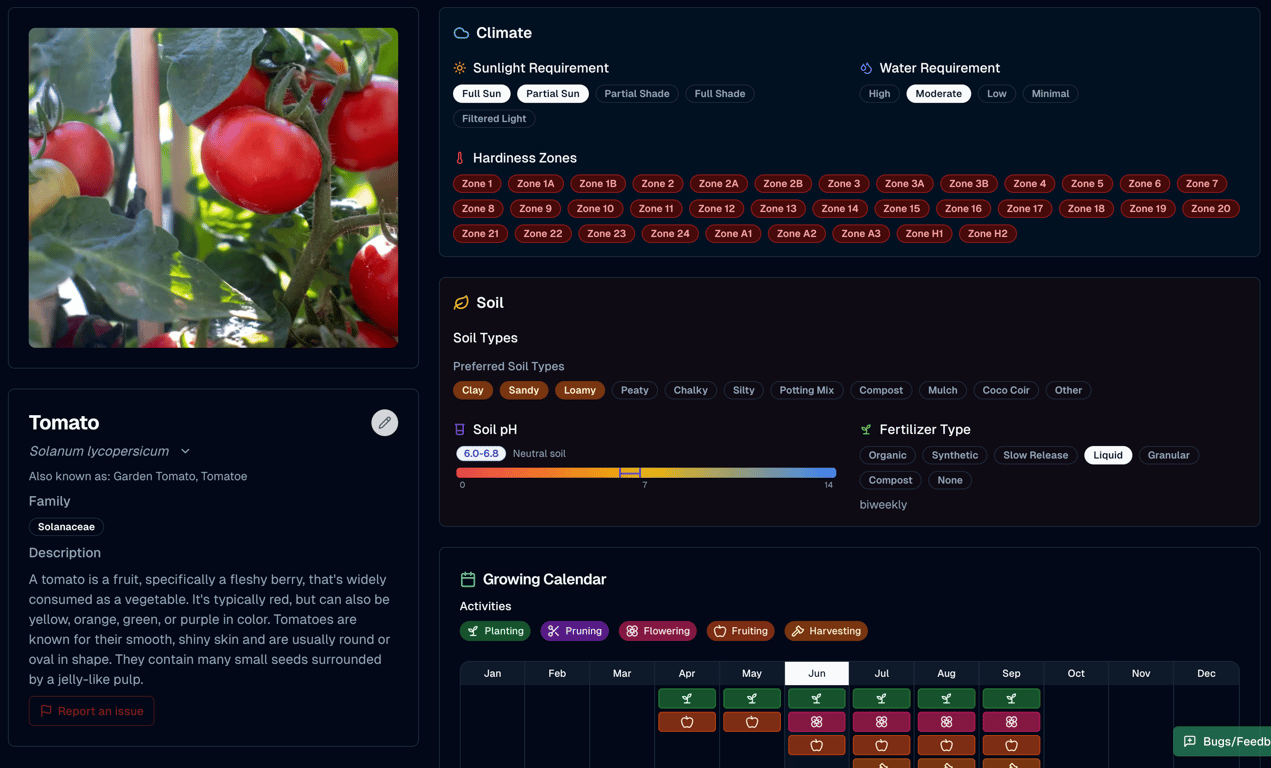This screenshot has width=1271, height=768.
Task: Select the Oct month header
Action: [1076, 673]
